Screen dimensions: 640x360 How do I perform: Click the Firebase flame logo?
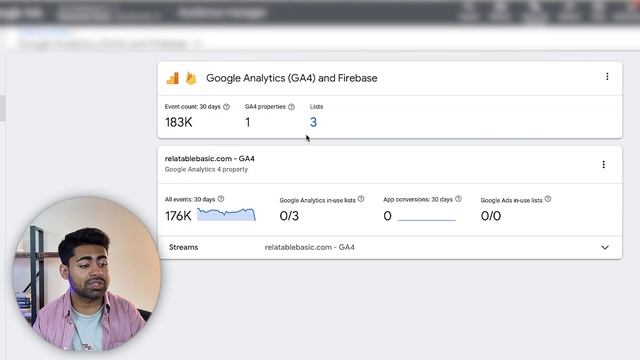coord(191,78)
